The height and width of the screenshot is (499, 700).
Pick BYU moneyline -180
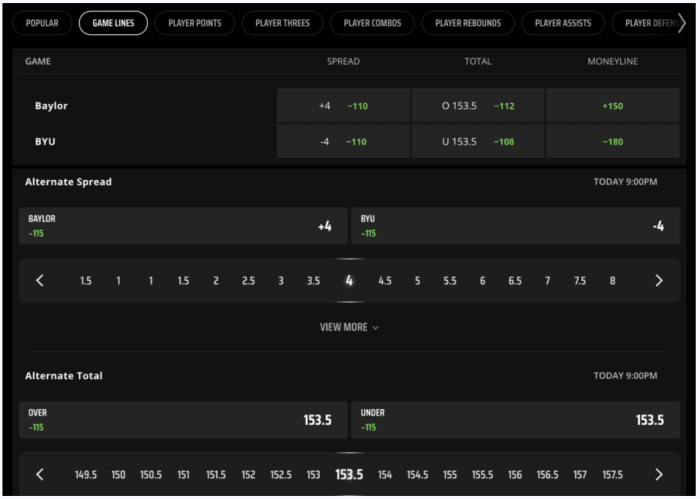coord(612,141)
